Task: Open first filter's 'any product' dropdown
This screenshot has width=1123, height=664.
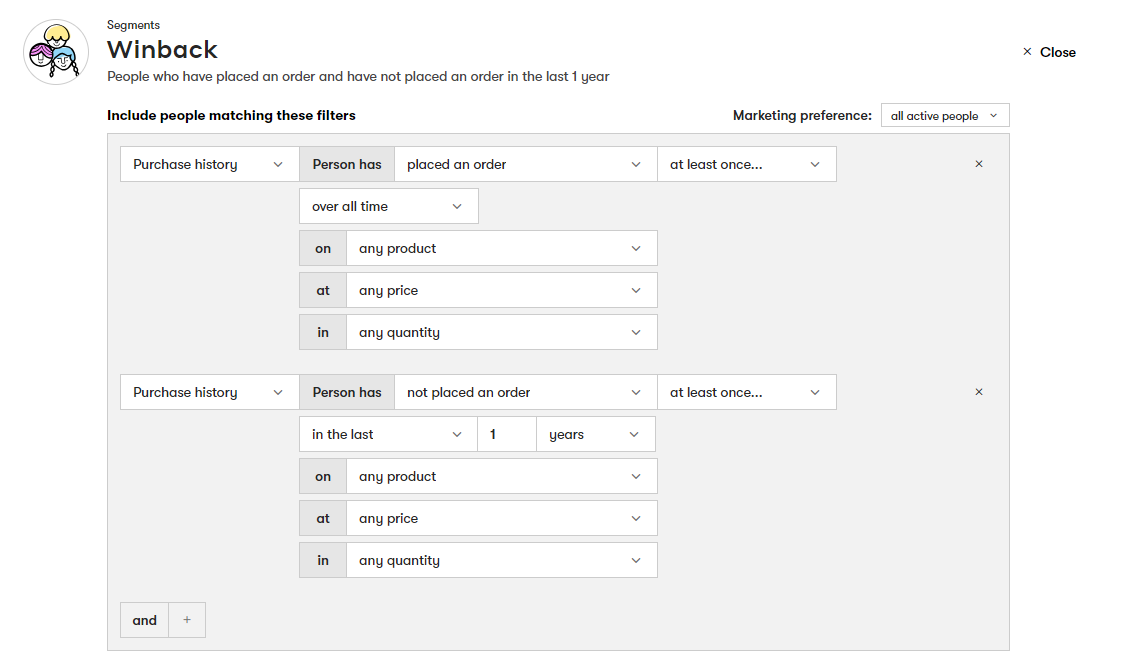Action: (x=501, y=248)
